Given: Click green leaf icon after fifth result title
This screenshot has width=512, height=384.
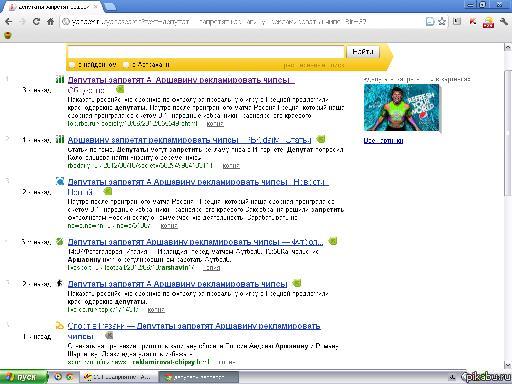Looking at the screenshot, I should (297, 283).
